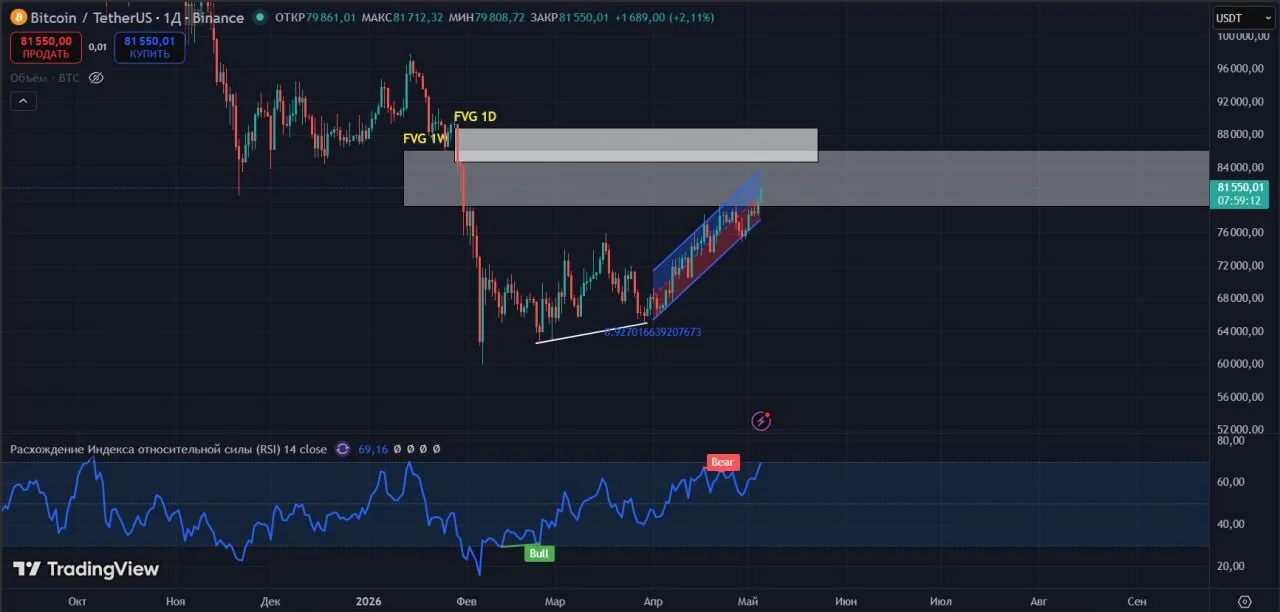Click the spread value 0,01
Viewport: 1280px width, 612px height.
[x=97, y=47]
